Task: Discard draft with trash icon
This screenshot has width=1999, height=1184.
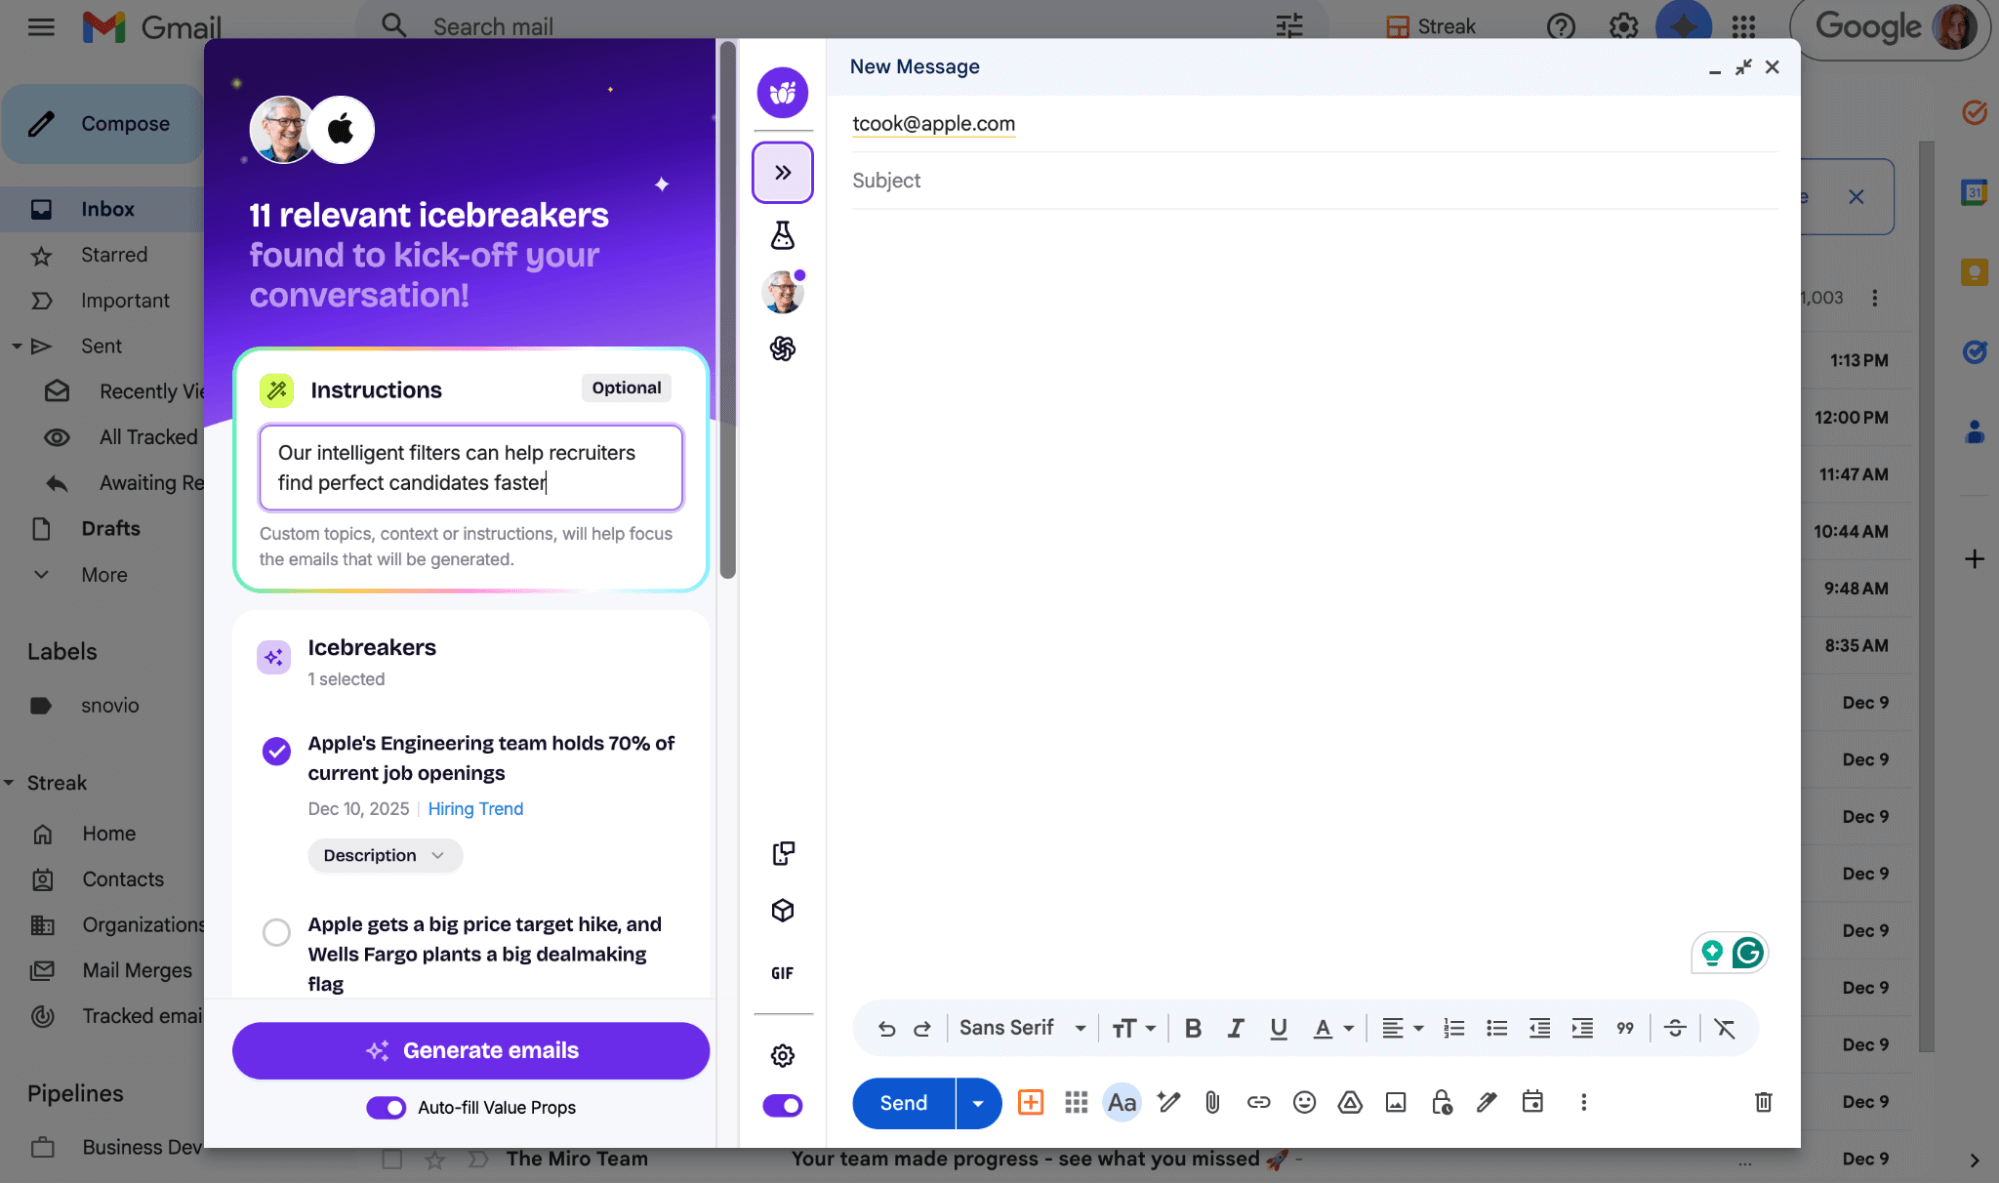Action: tap(1763, 1102)
